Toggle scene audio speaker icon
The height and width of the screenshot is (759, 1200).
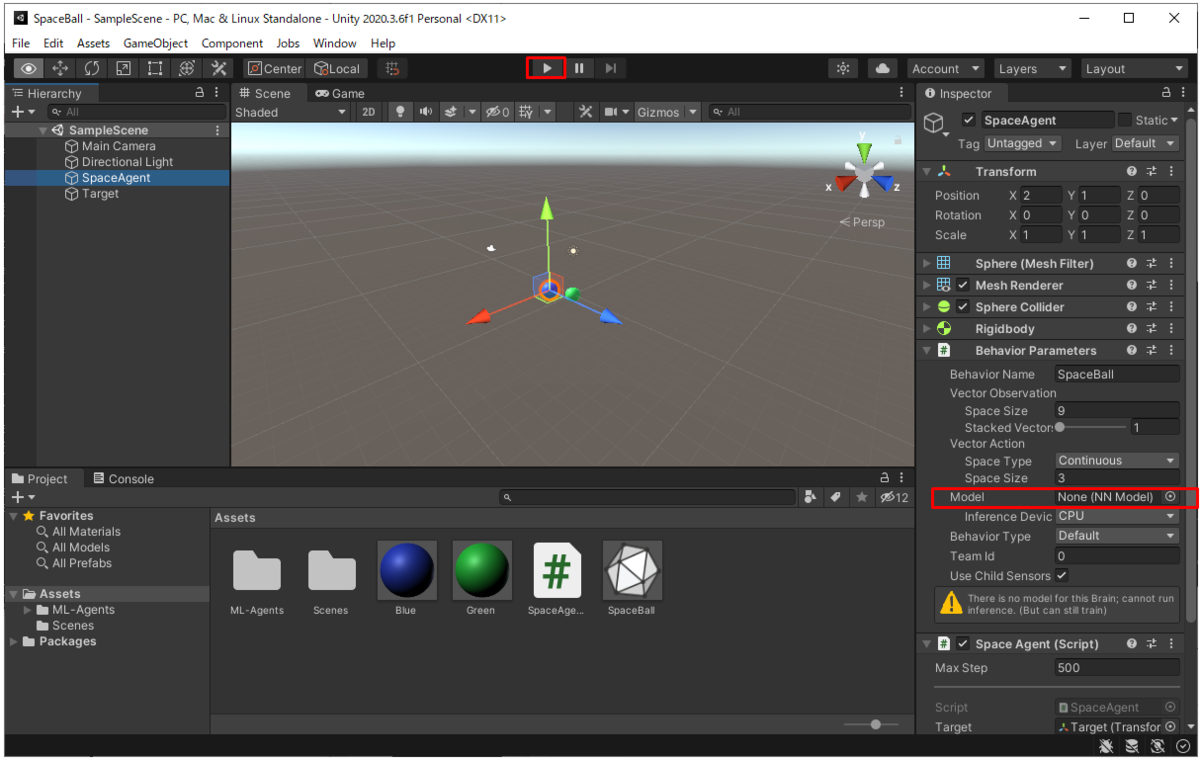(426, 112)
